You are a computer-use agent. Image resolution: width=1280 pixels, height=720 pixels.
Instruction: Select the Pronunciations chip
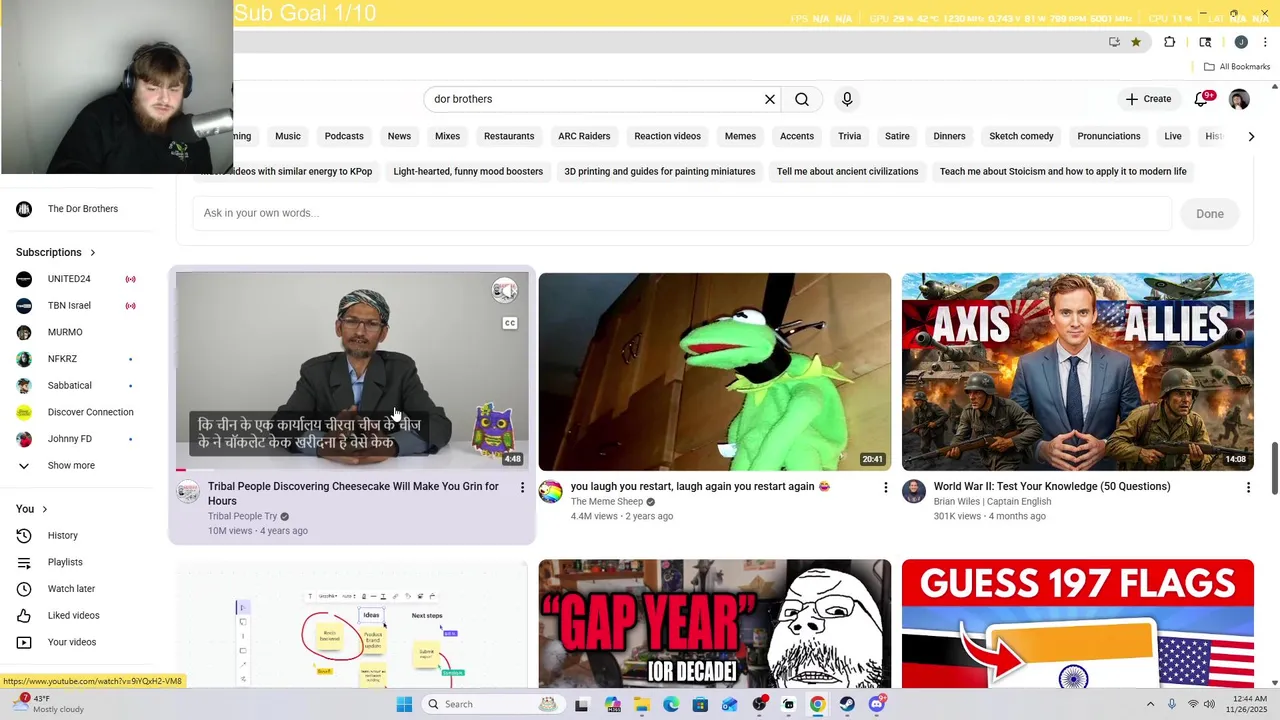(x=1108, y=136)
